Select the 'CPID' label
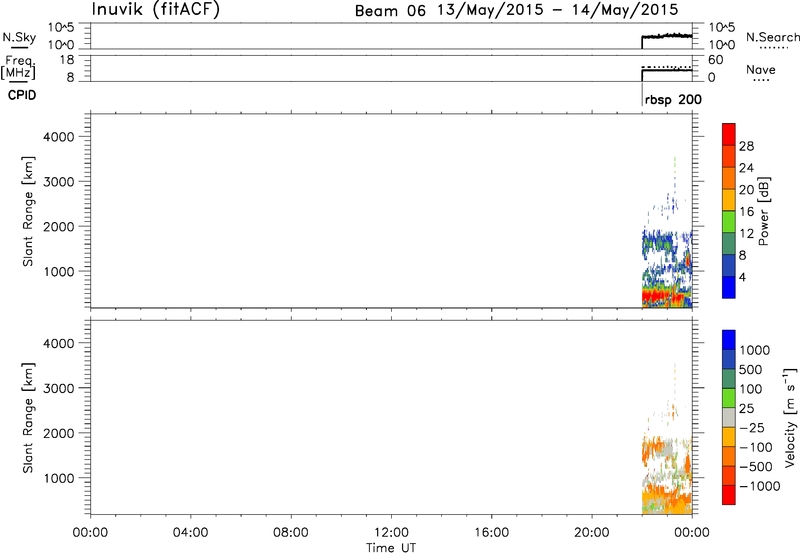 22,95
